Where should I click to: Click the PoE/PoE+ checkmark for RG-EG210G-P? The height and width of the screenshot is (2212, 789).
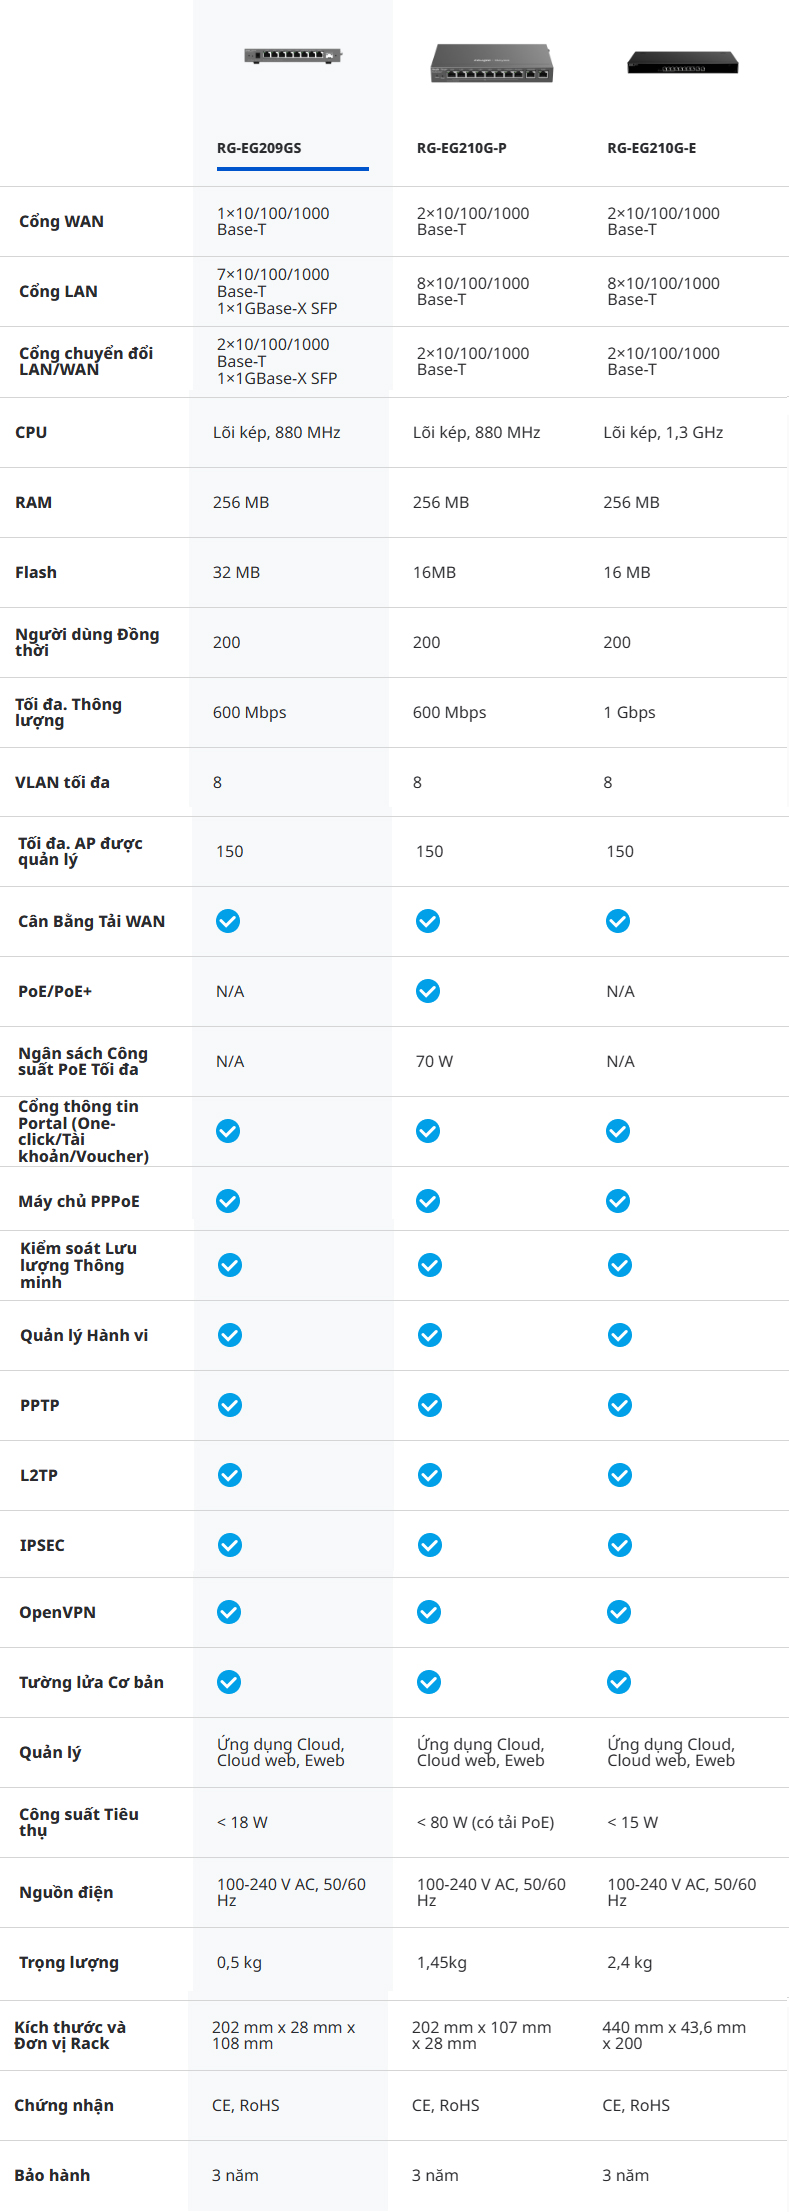coord(428,991)
